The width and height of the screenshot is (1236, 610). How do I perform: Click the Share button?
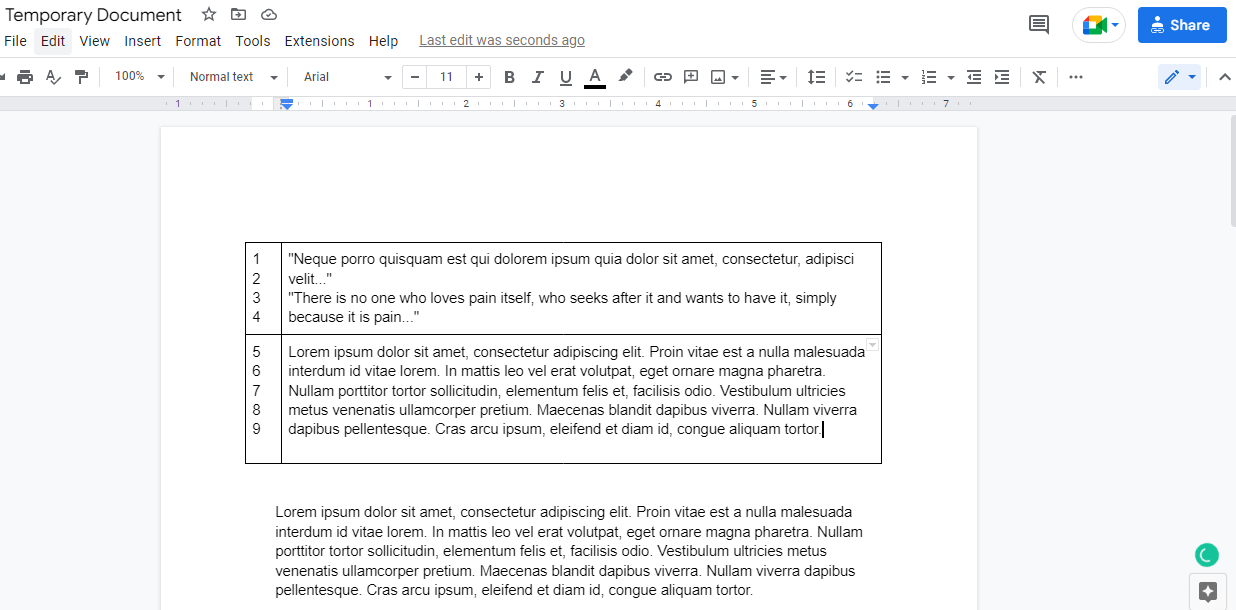click(x=1182, y=24)
